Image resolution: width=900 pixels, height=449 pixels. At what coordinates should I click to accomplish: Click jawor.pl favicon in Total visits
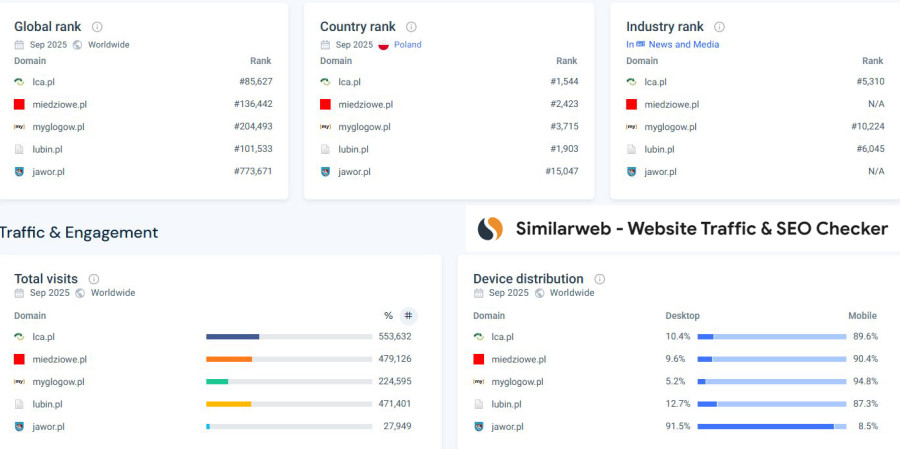pyautogui.click(x=19, y=427)
